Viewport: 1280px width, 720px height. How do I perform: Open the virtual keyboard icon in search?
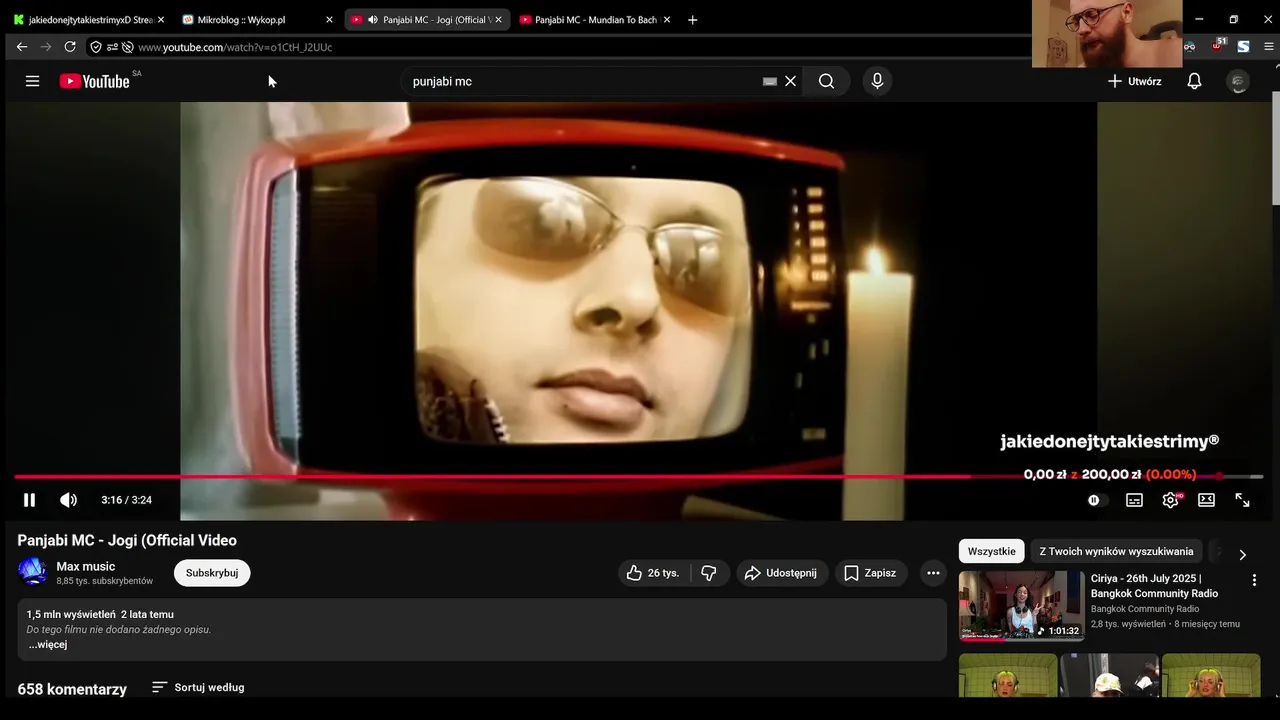click(769, 81)
